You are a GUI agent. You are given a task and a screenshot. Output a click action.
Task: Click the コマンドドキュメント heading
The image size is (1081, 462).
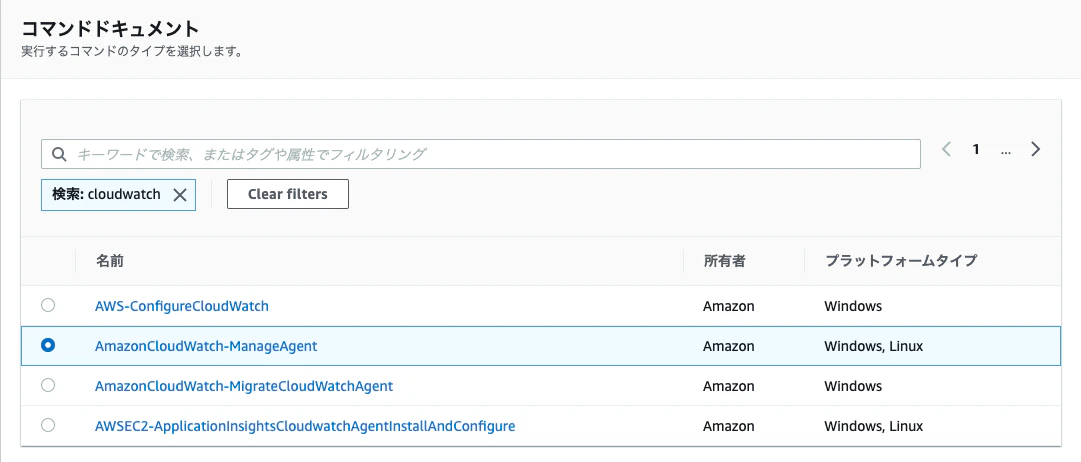pyautogui.click(x=110, y=29)
